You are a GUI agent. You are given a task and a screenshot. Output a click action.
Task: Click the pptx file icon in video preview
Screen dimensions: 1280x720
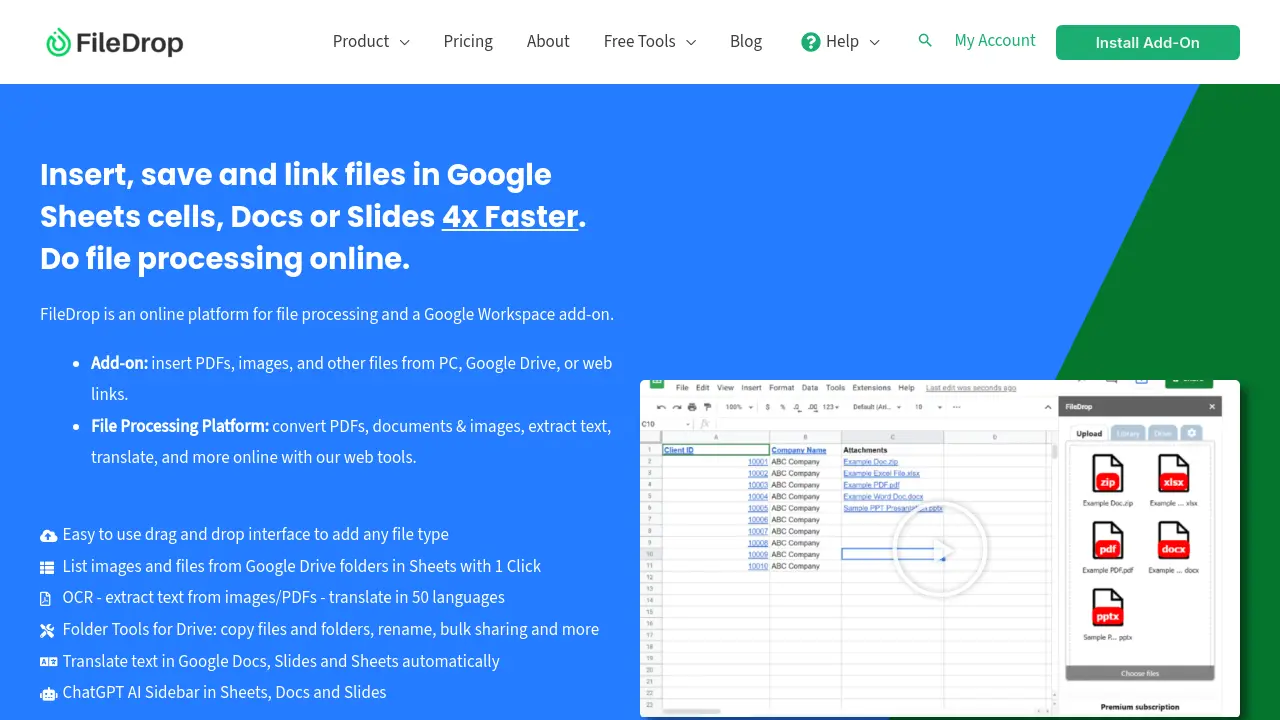coord(1108,608)
